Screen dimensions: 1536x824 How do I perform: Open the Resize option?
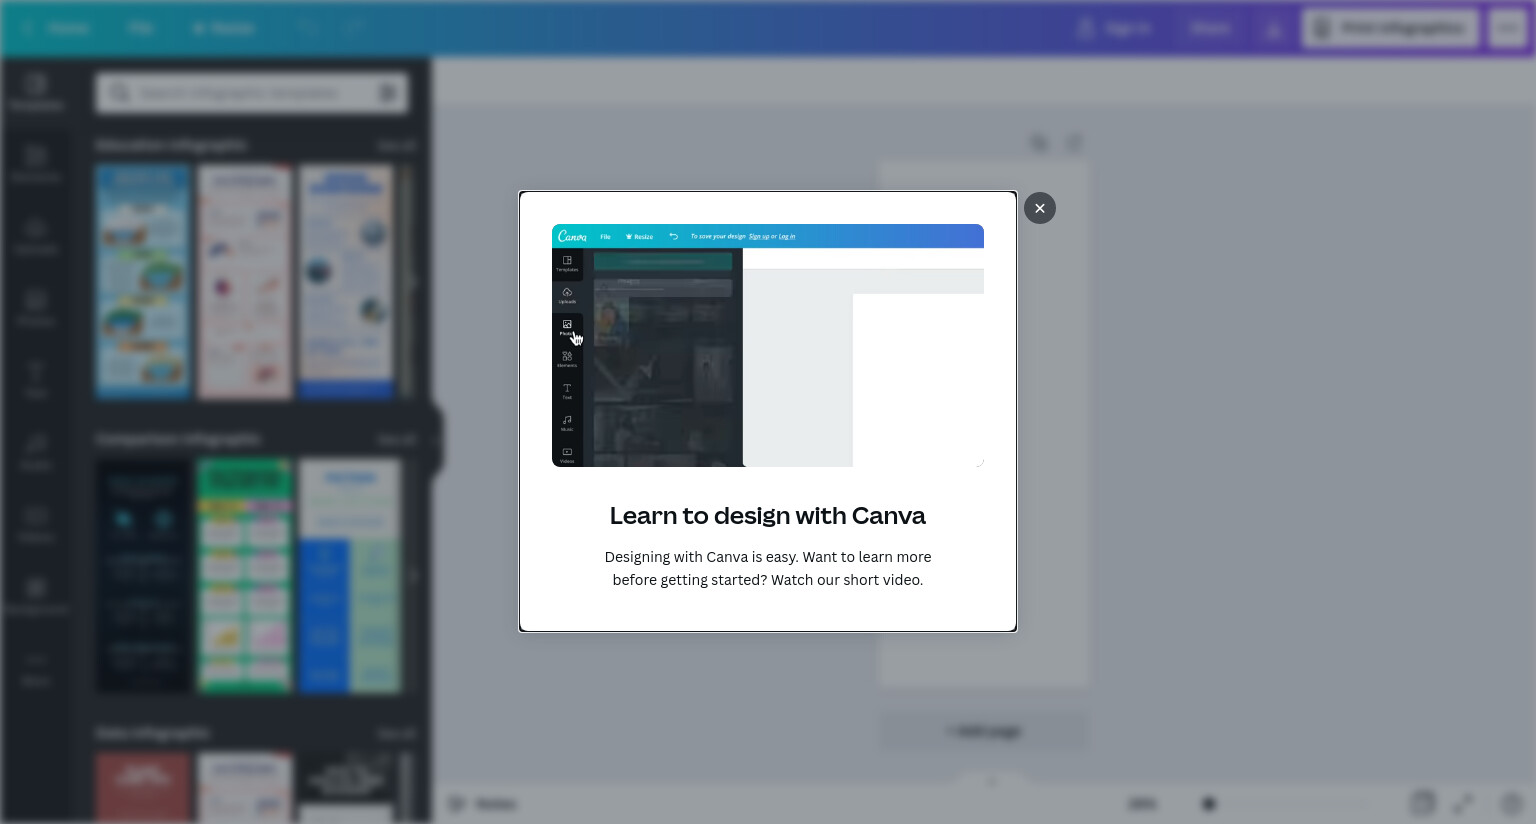click(224, 28)
